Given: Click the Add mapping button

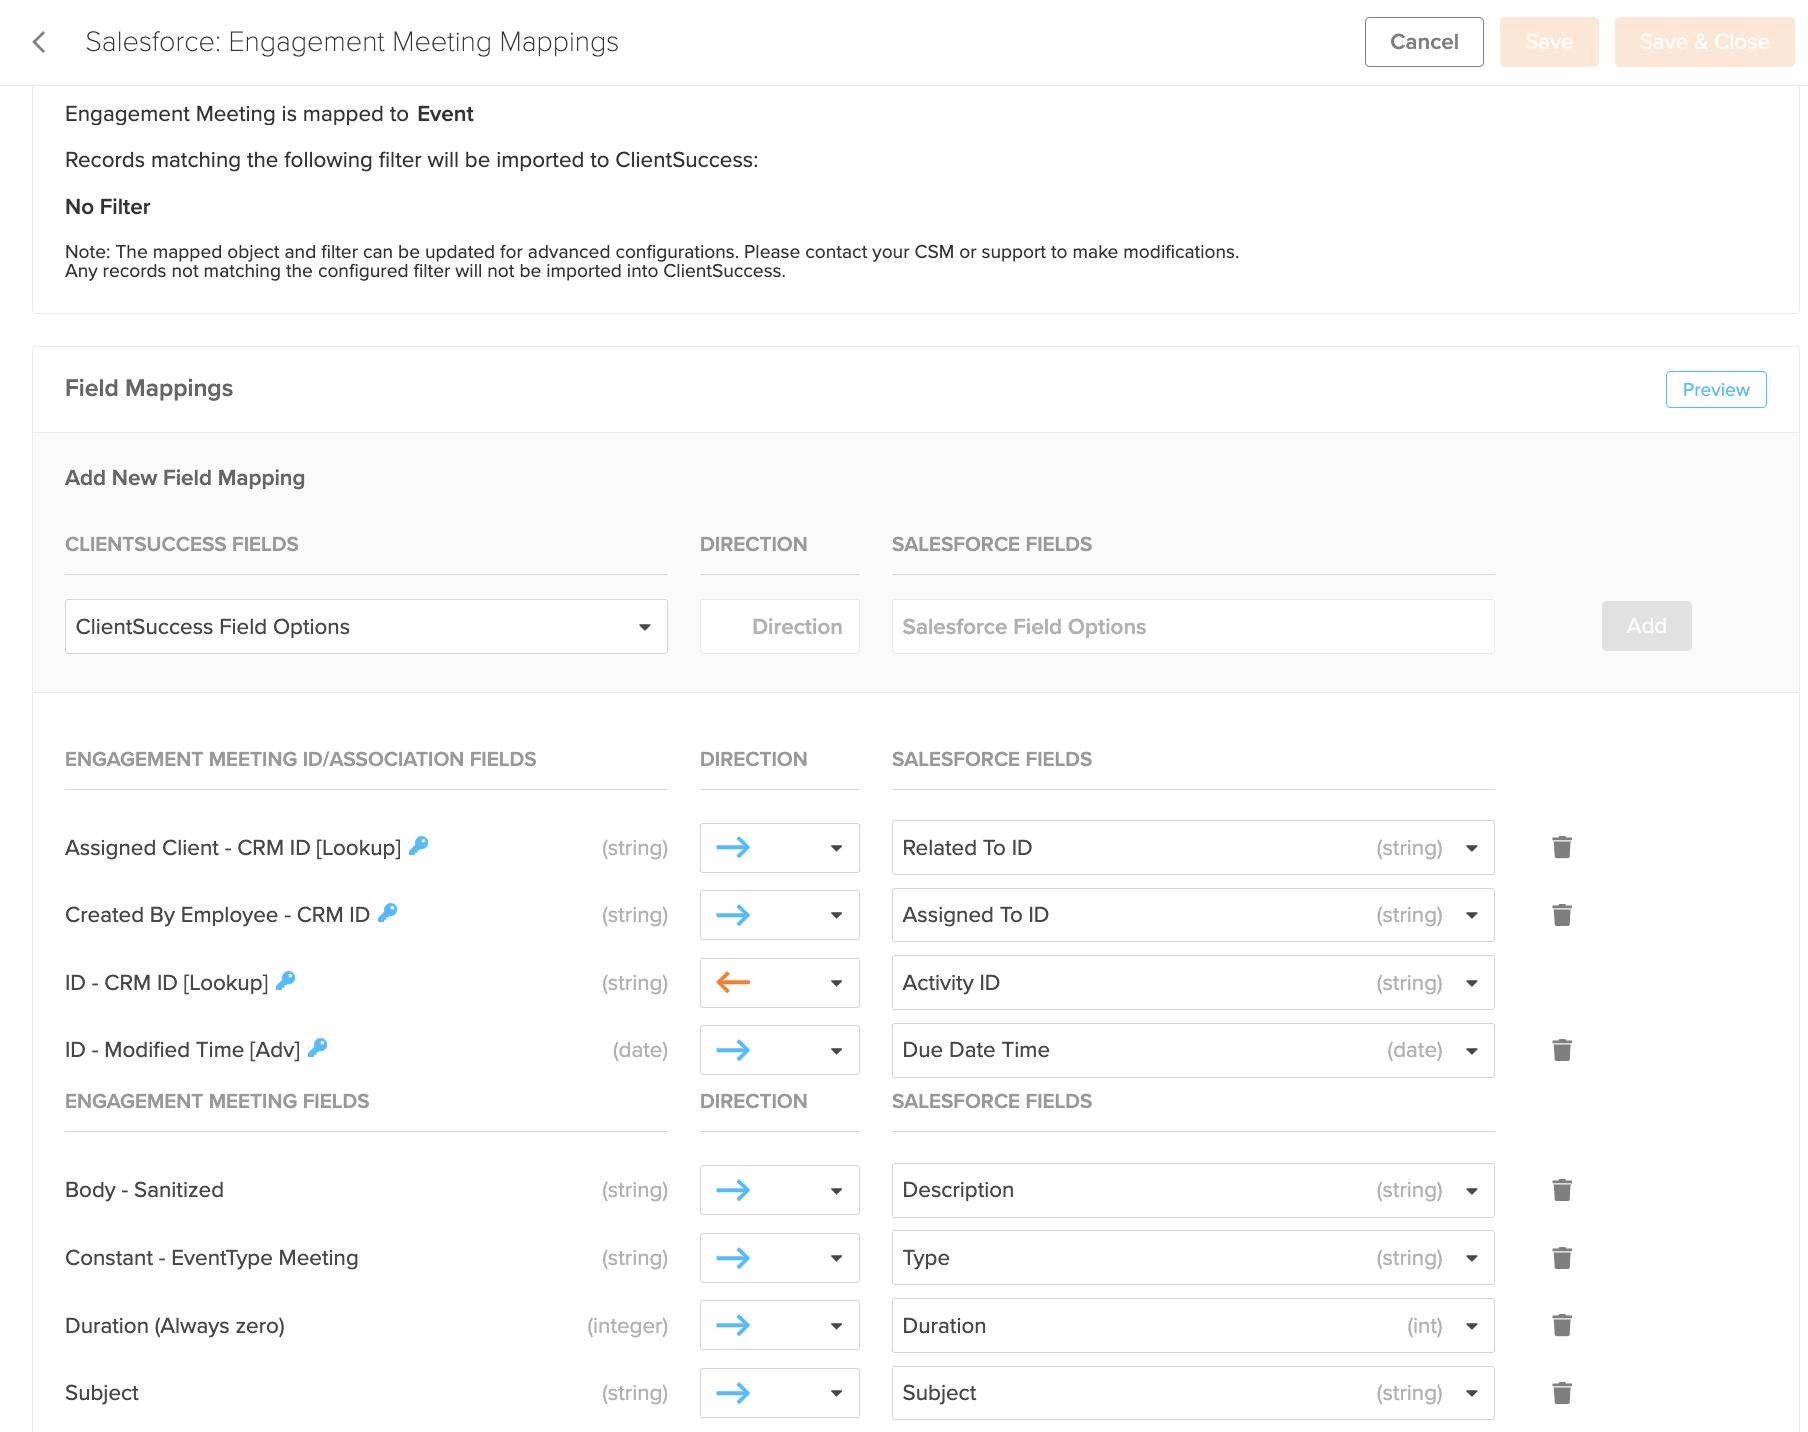Looking at the screenshot, I should (1646, 626).
